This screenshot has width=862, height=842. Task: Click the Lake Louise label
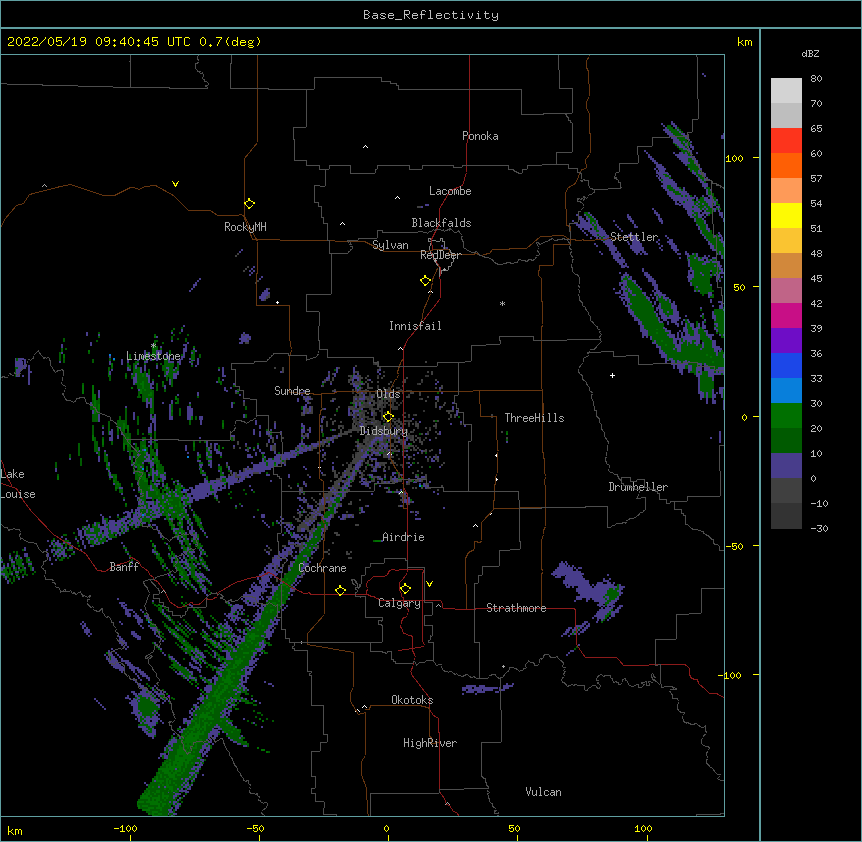(18, 484)
